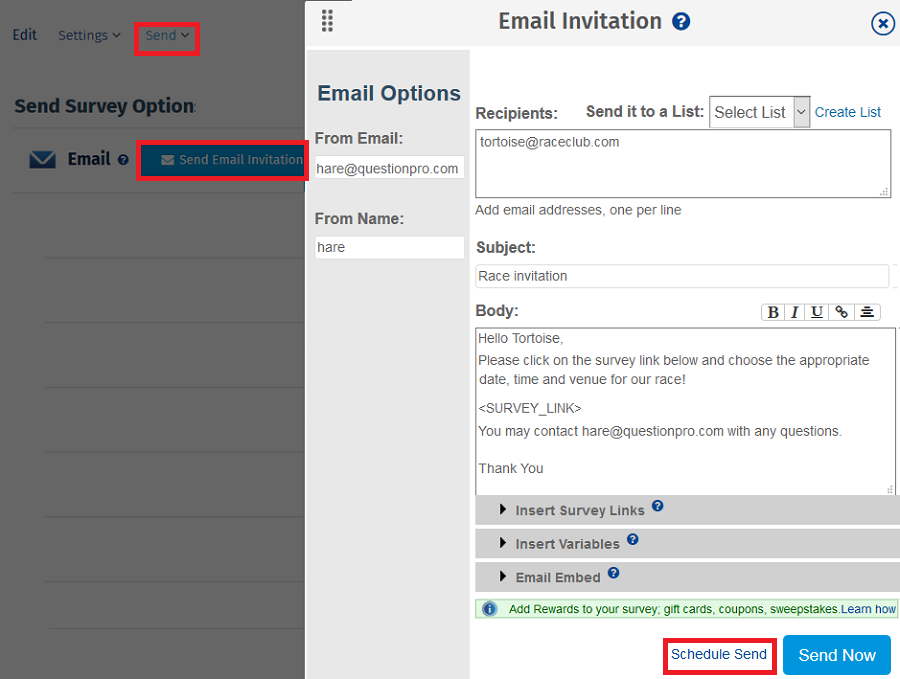
Task: Click the 'Hello Tortoise,' greeting line
Action: pyautogui.click(x=521, y=338)
